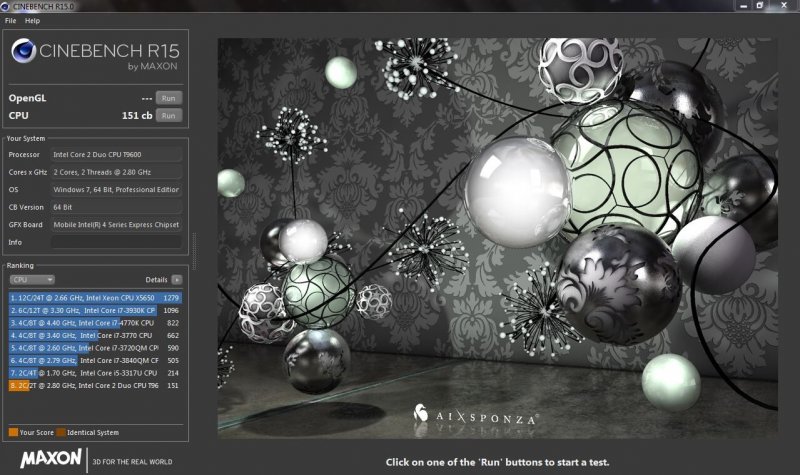The height and width of the screenshot is (475, 800).
Task: Click the Cinebench title bar app icon
Action: [5, 7]
